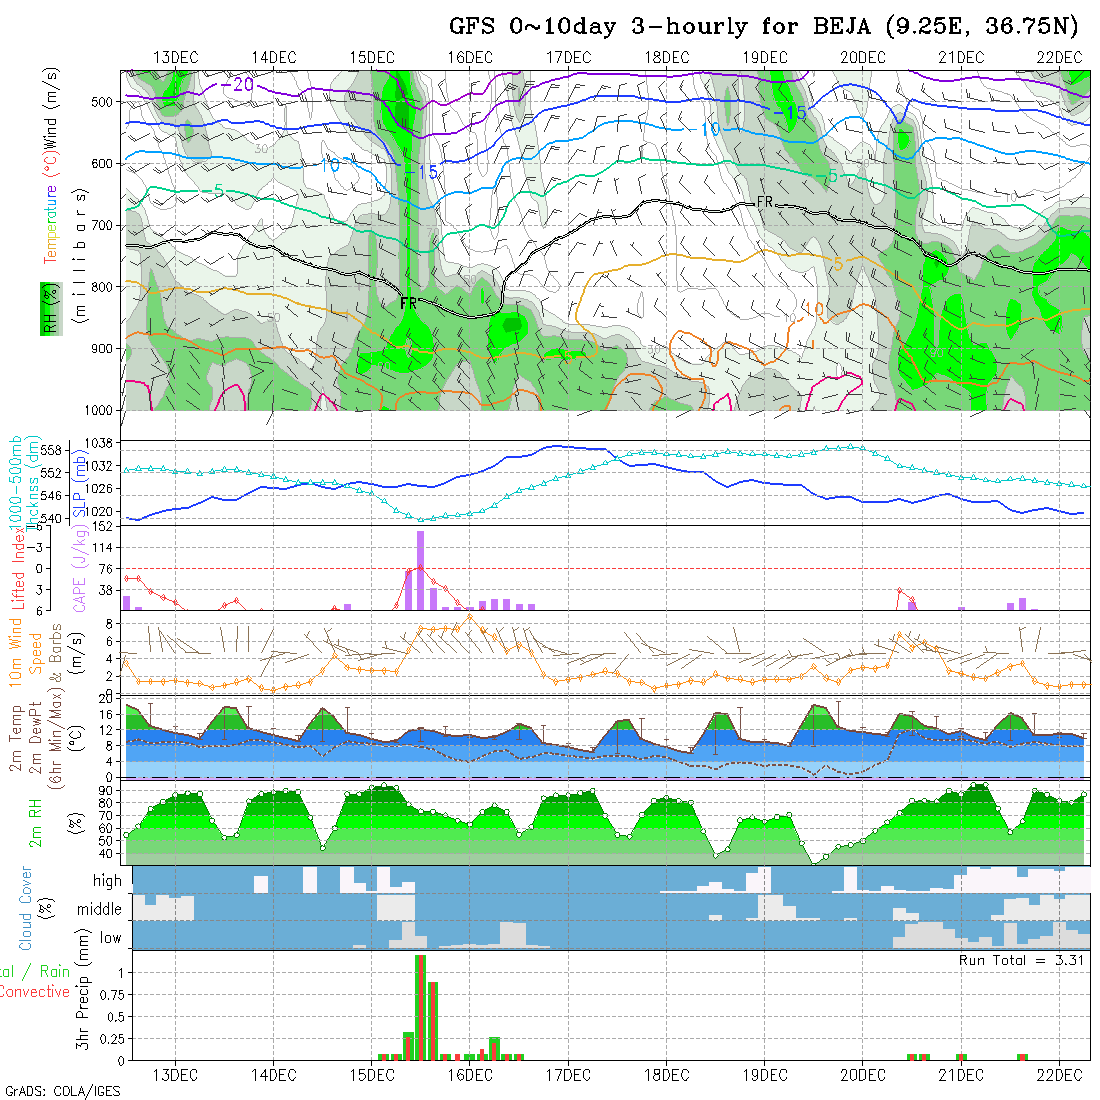
Task: Pick the 20DEC marker along the bottom axis
Action: 862,1074
